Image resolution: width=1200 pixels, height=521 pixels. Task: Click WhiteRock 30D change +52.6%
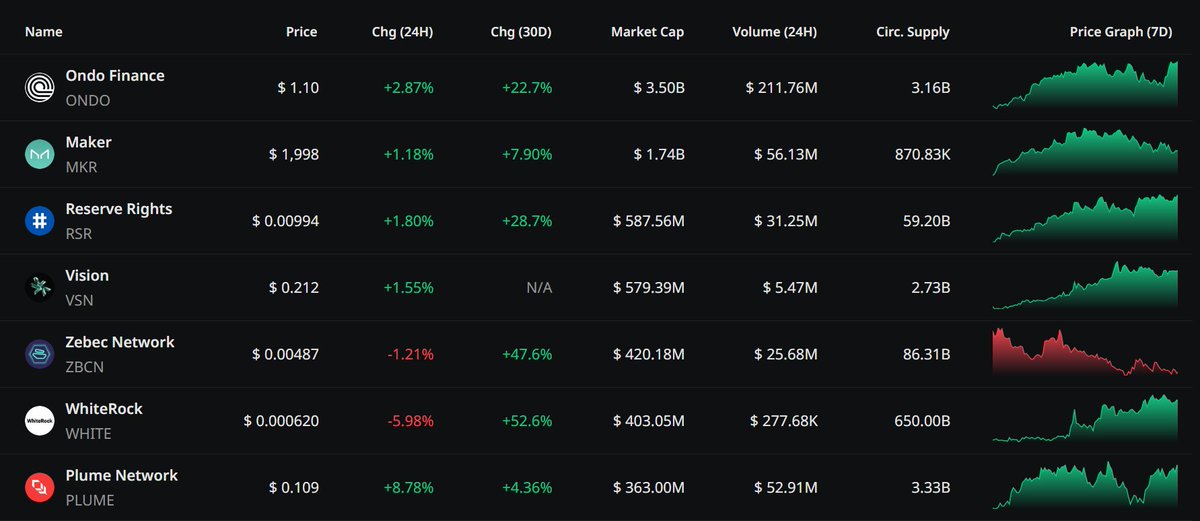(x=527, y=421)
